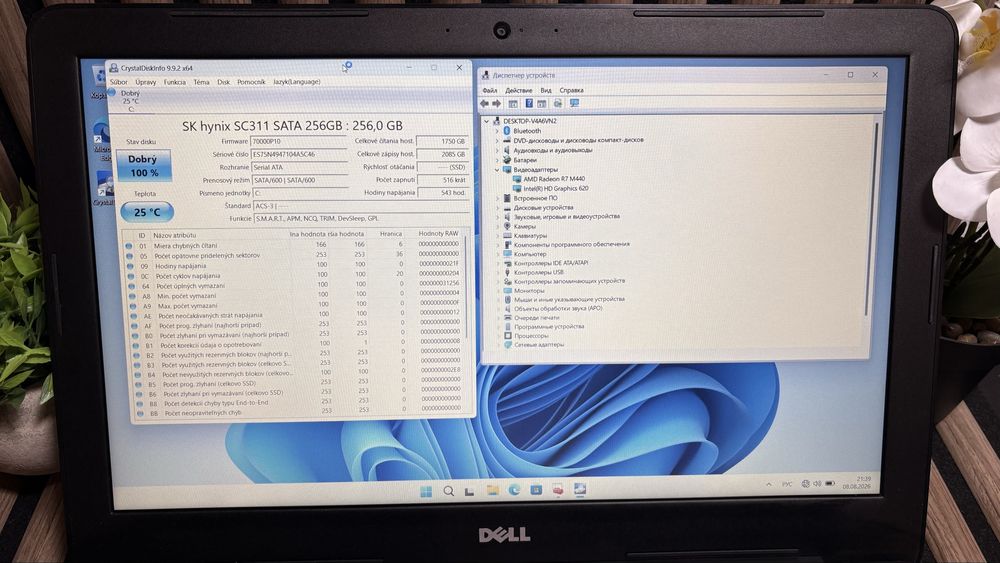The image size is (1000, 563).
Task: Click the AMD Radeon R7 M440 adapter icon
Action: point(517,179)
